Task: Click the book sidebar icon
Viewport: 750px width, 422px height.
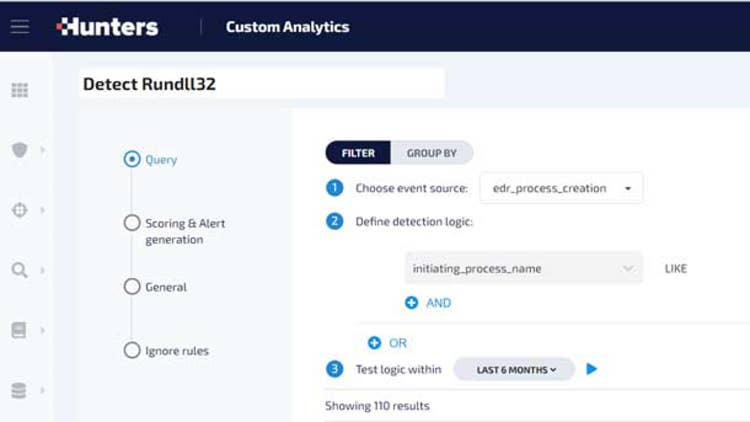Action: pyautogui.click(x=19, y=330)
